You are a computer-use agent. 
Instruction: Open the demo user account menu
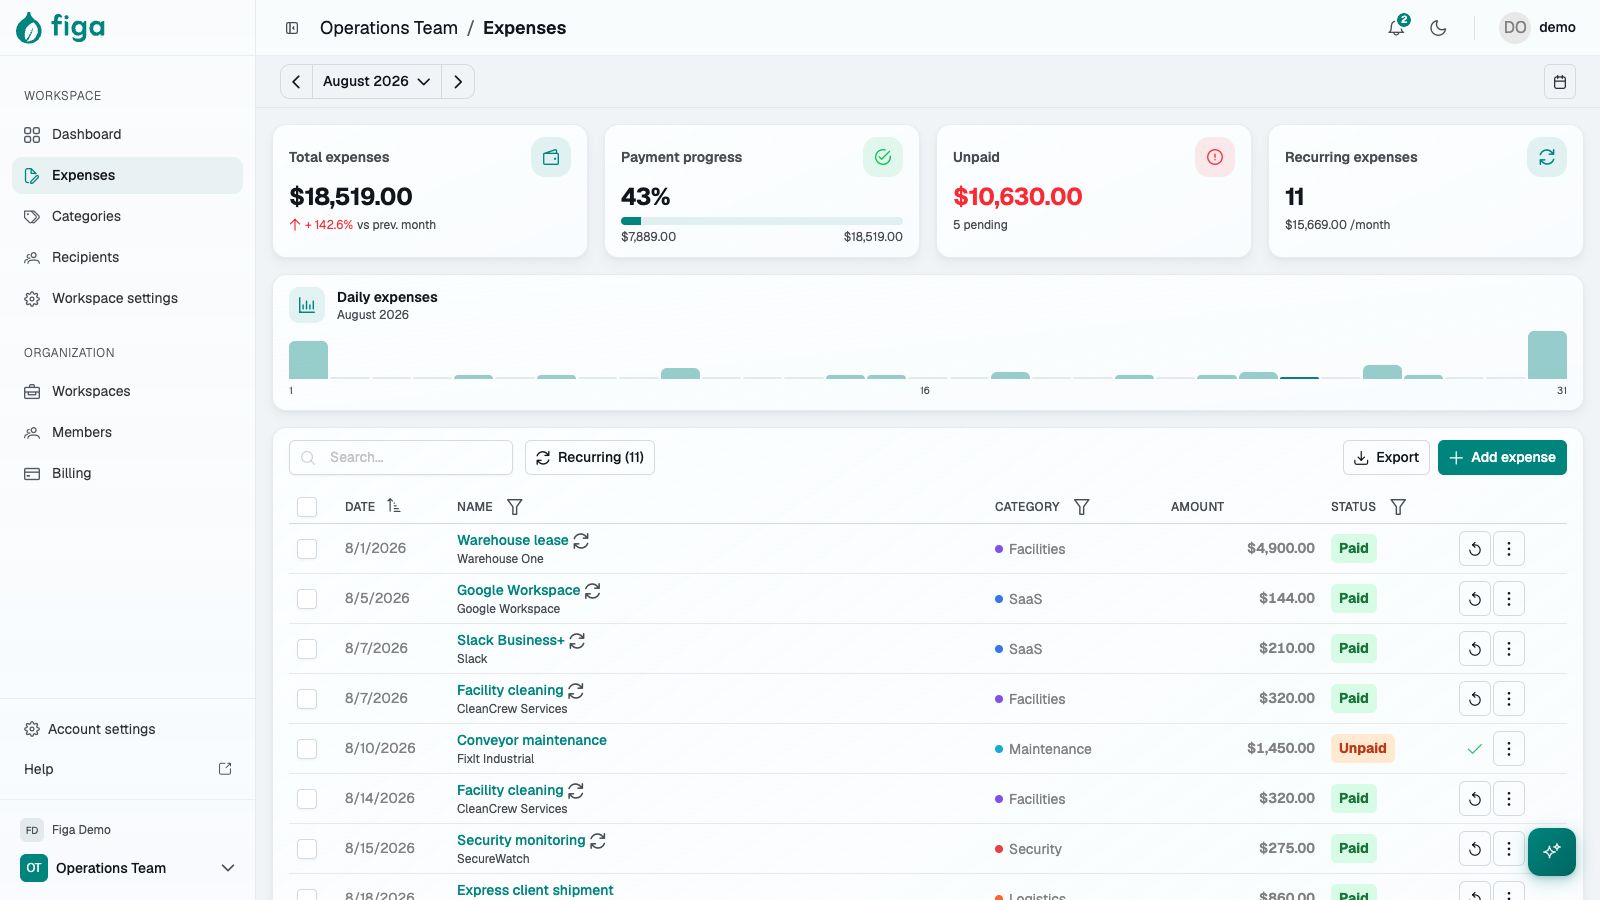pyautogui.click(x=1538, y=28)
